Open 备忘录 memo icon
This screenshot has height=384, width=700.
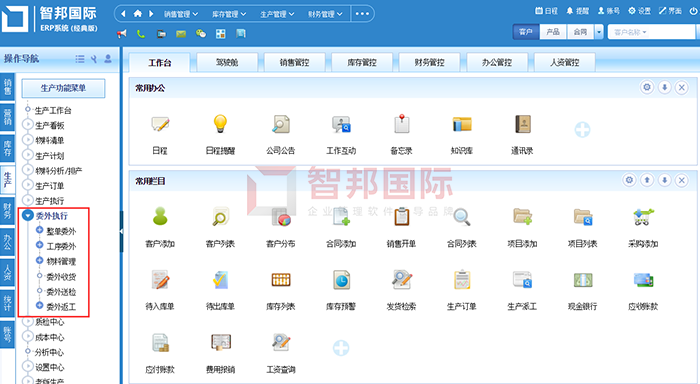click(x=401, y=124)
